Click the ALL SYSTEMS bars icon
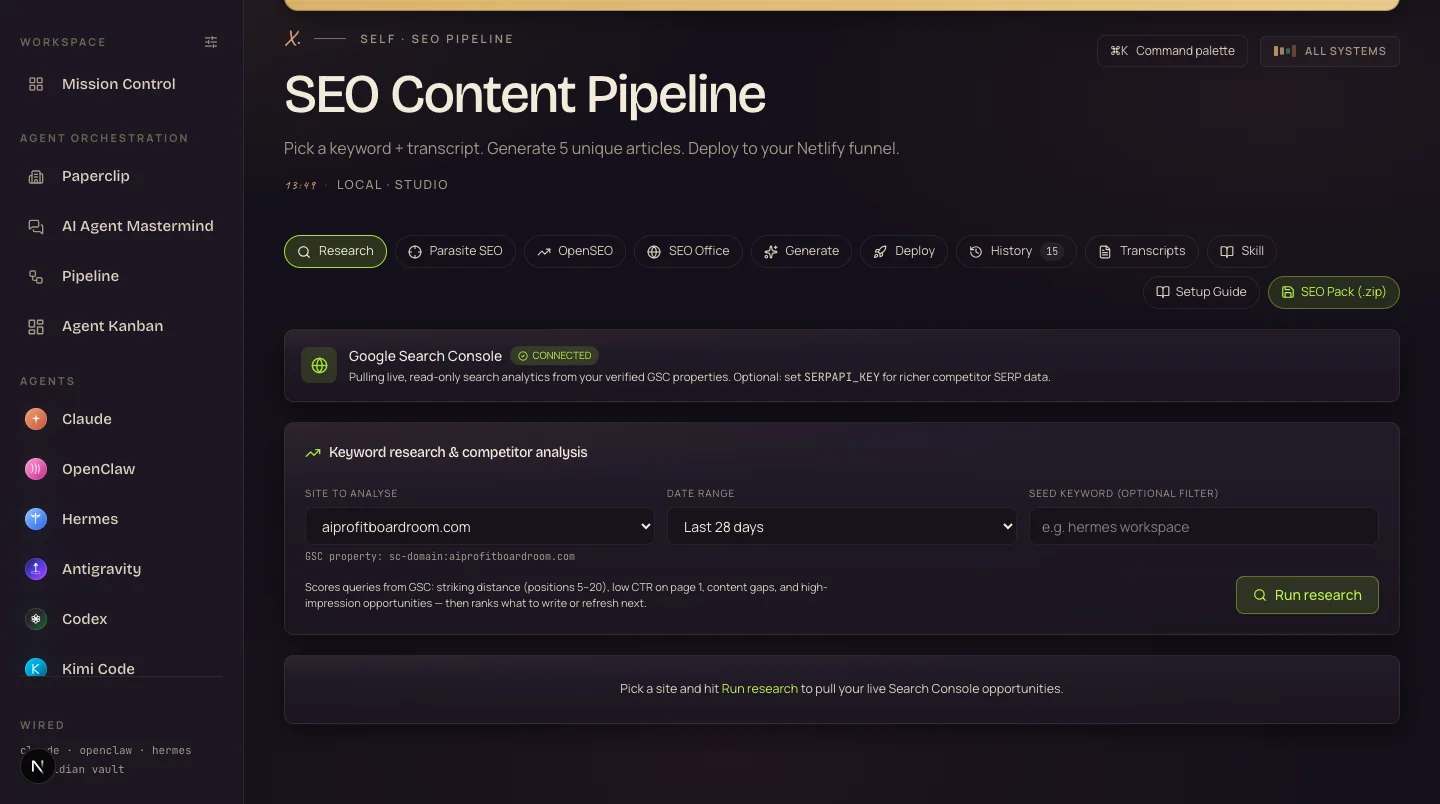 [x=1285, y=51]
